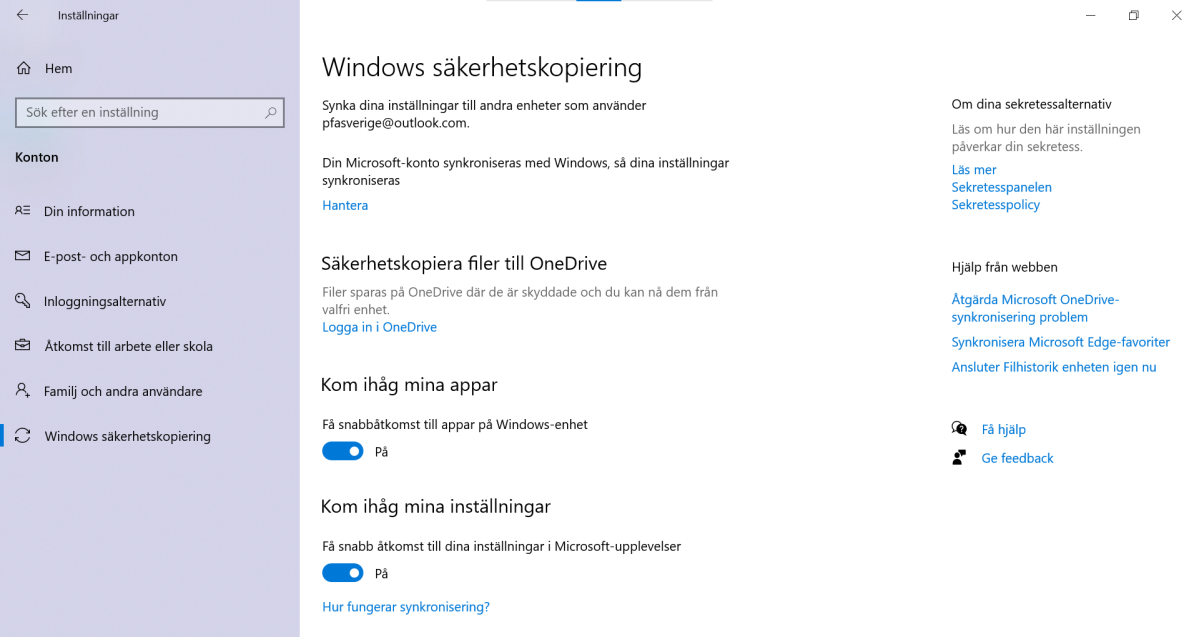Select Inloggningsalternativ in the sidebar

point(105,301)
